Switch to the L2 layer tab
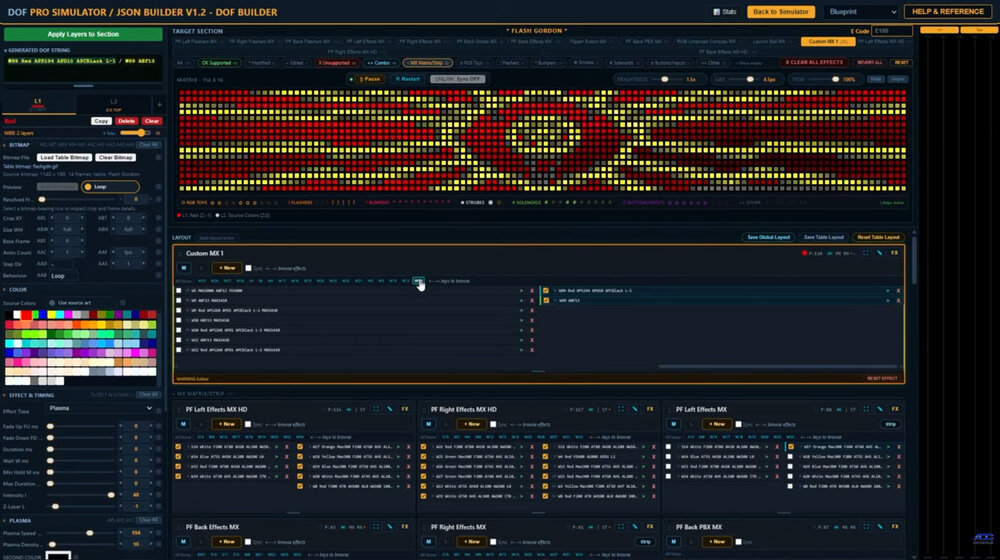Viewport: 1000px width, 560px height. coord(114,104)
